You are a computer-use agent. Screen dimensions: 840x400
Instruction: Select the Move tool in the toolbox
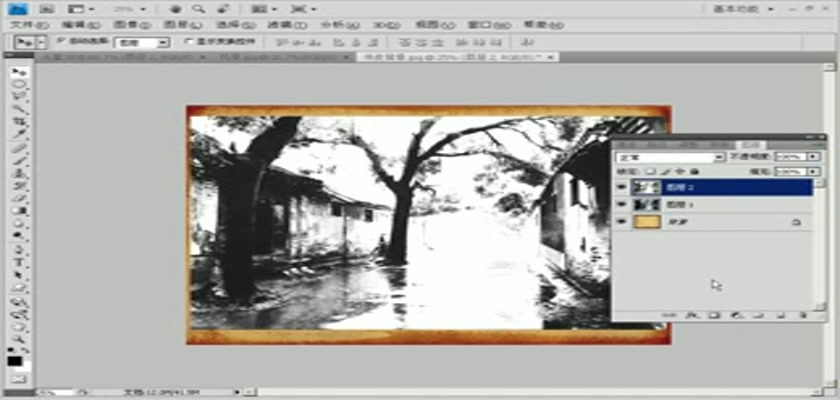pyautogui.click(x=16, y=73)
